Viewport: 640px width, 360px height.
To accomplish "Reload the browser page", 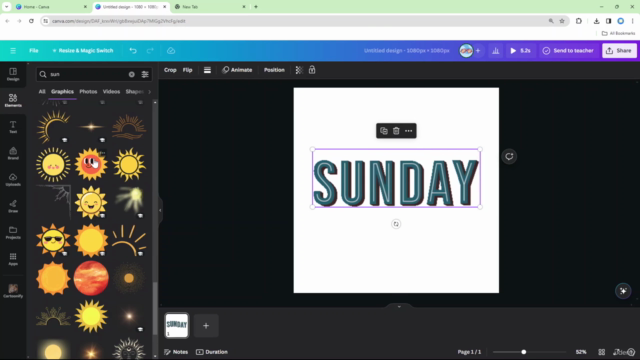I will pos(31,21).
